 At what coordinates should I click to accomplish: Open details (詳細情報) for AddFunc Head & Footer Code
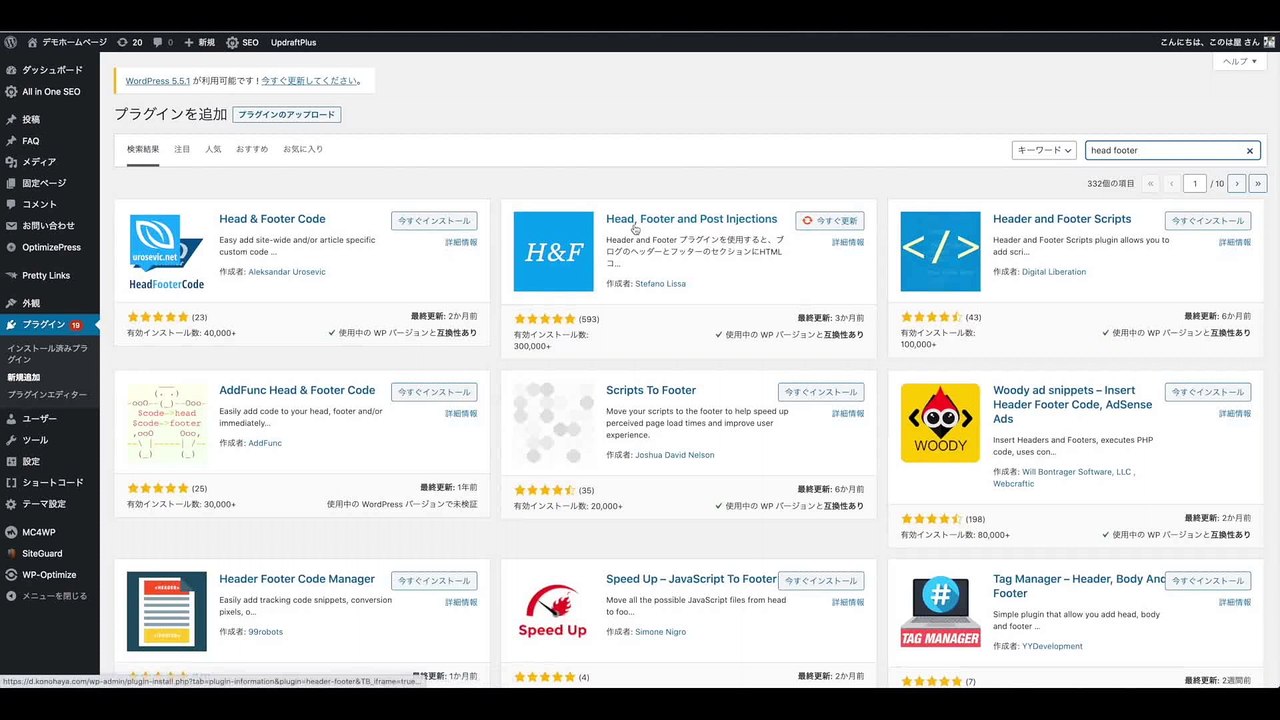[x=461, y=414]
